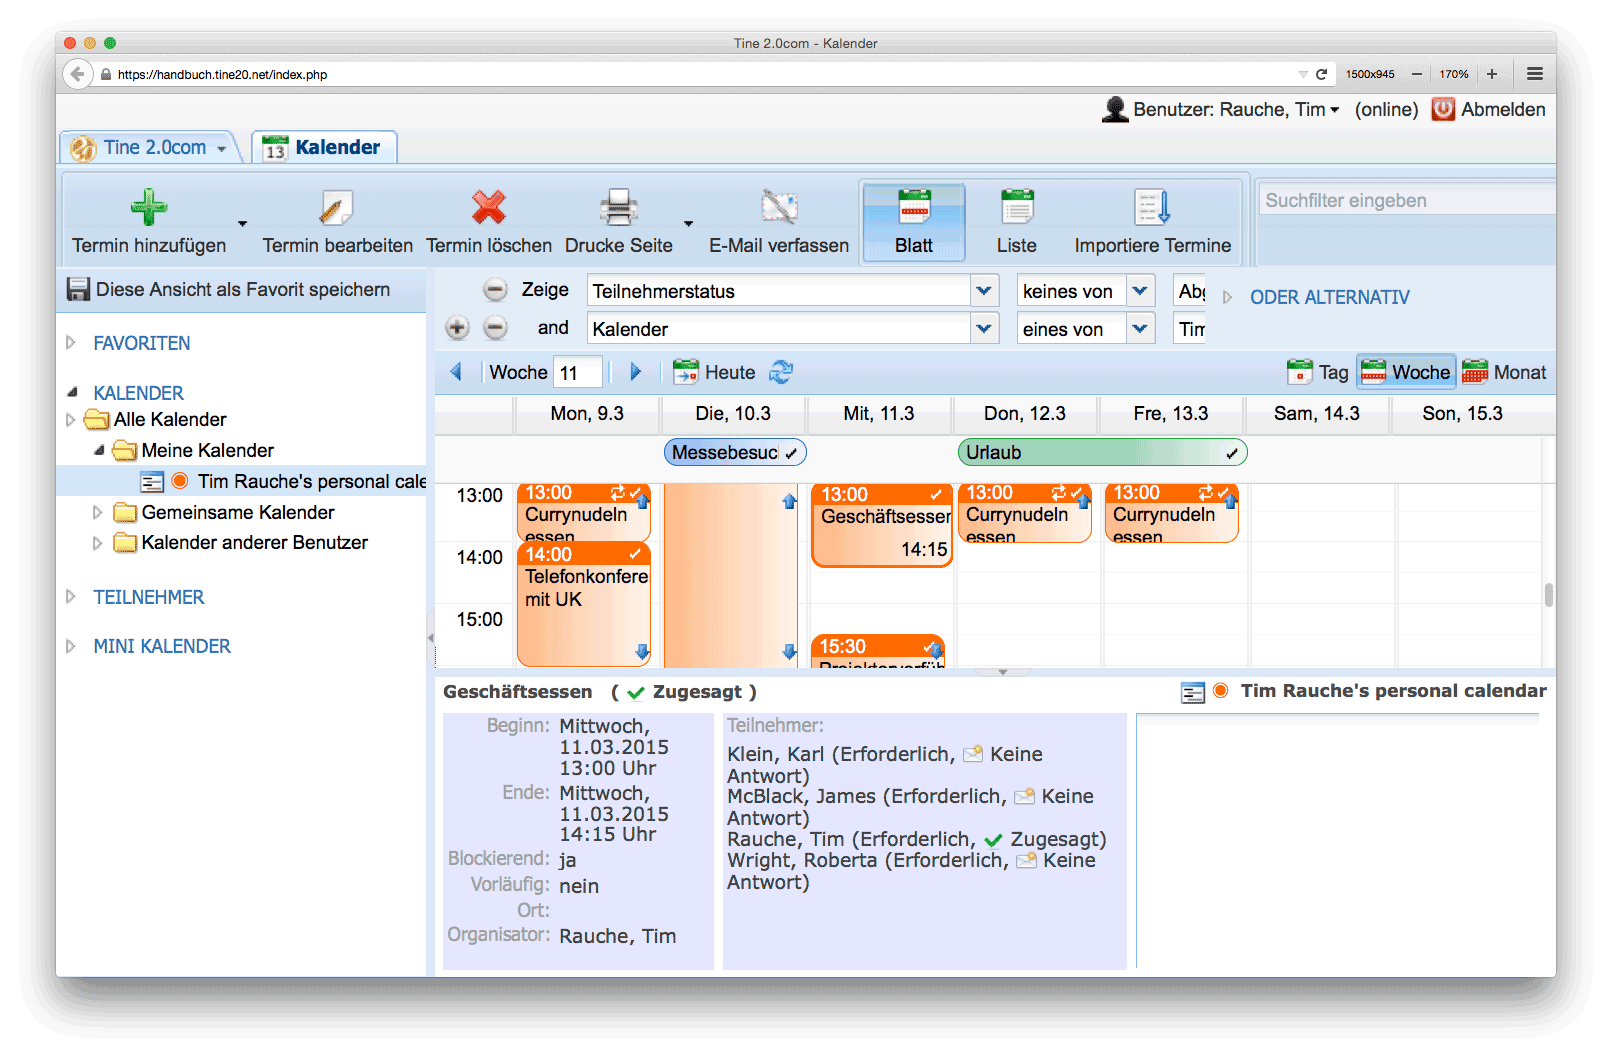Click the Drucke Seite printer icon

click(619, 207)
